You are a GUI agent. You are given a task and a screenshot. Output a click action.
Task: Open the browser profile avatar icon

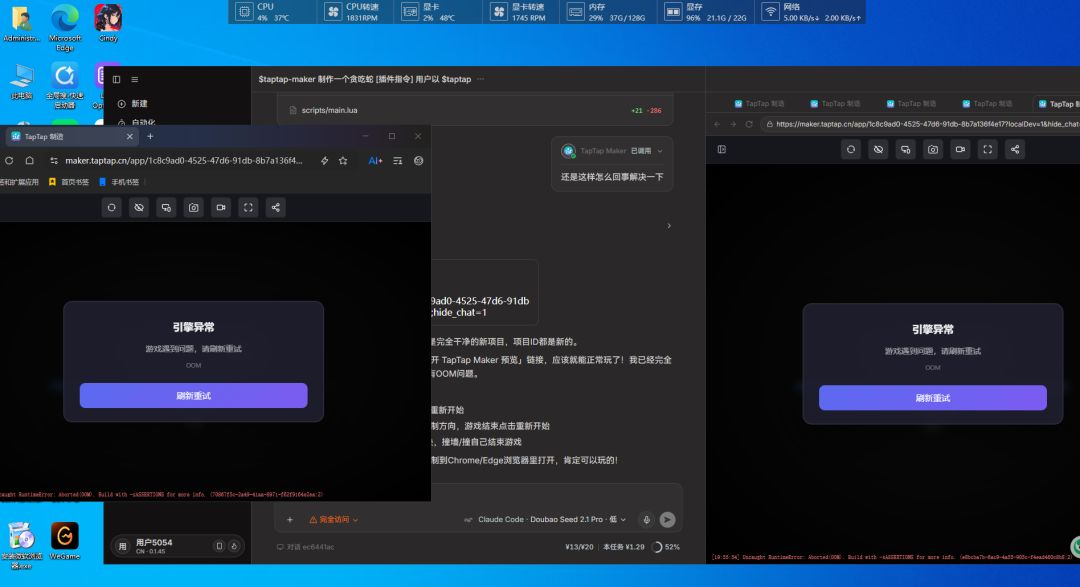click(x=418, y=161)
